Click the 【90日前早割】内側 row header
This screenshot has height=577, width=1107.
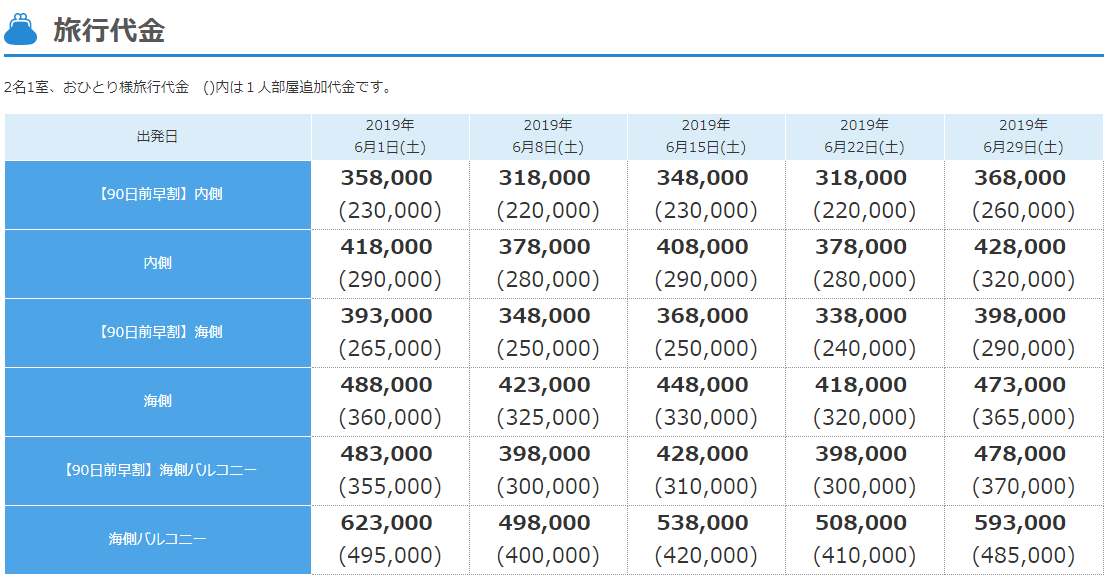(157, 194)
